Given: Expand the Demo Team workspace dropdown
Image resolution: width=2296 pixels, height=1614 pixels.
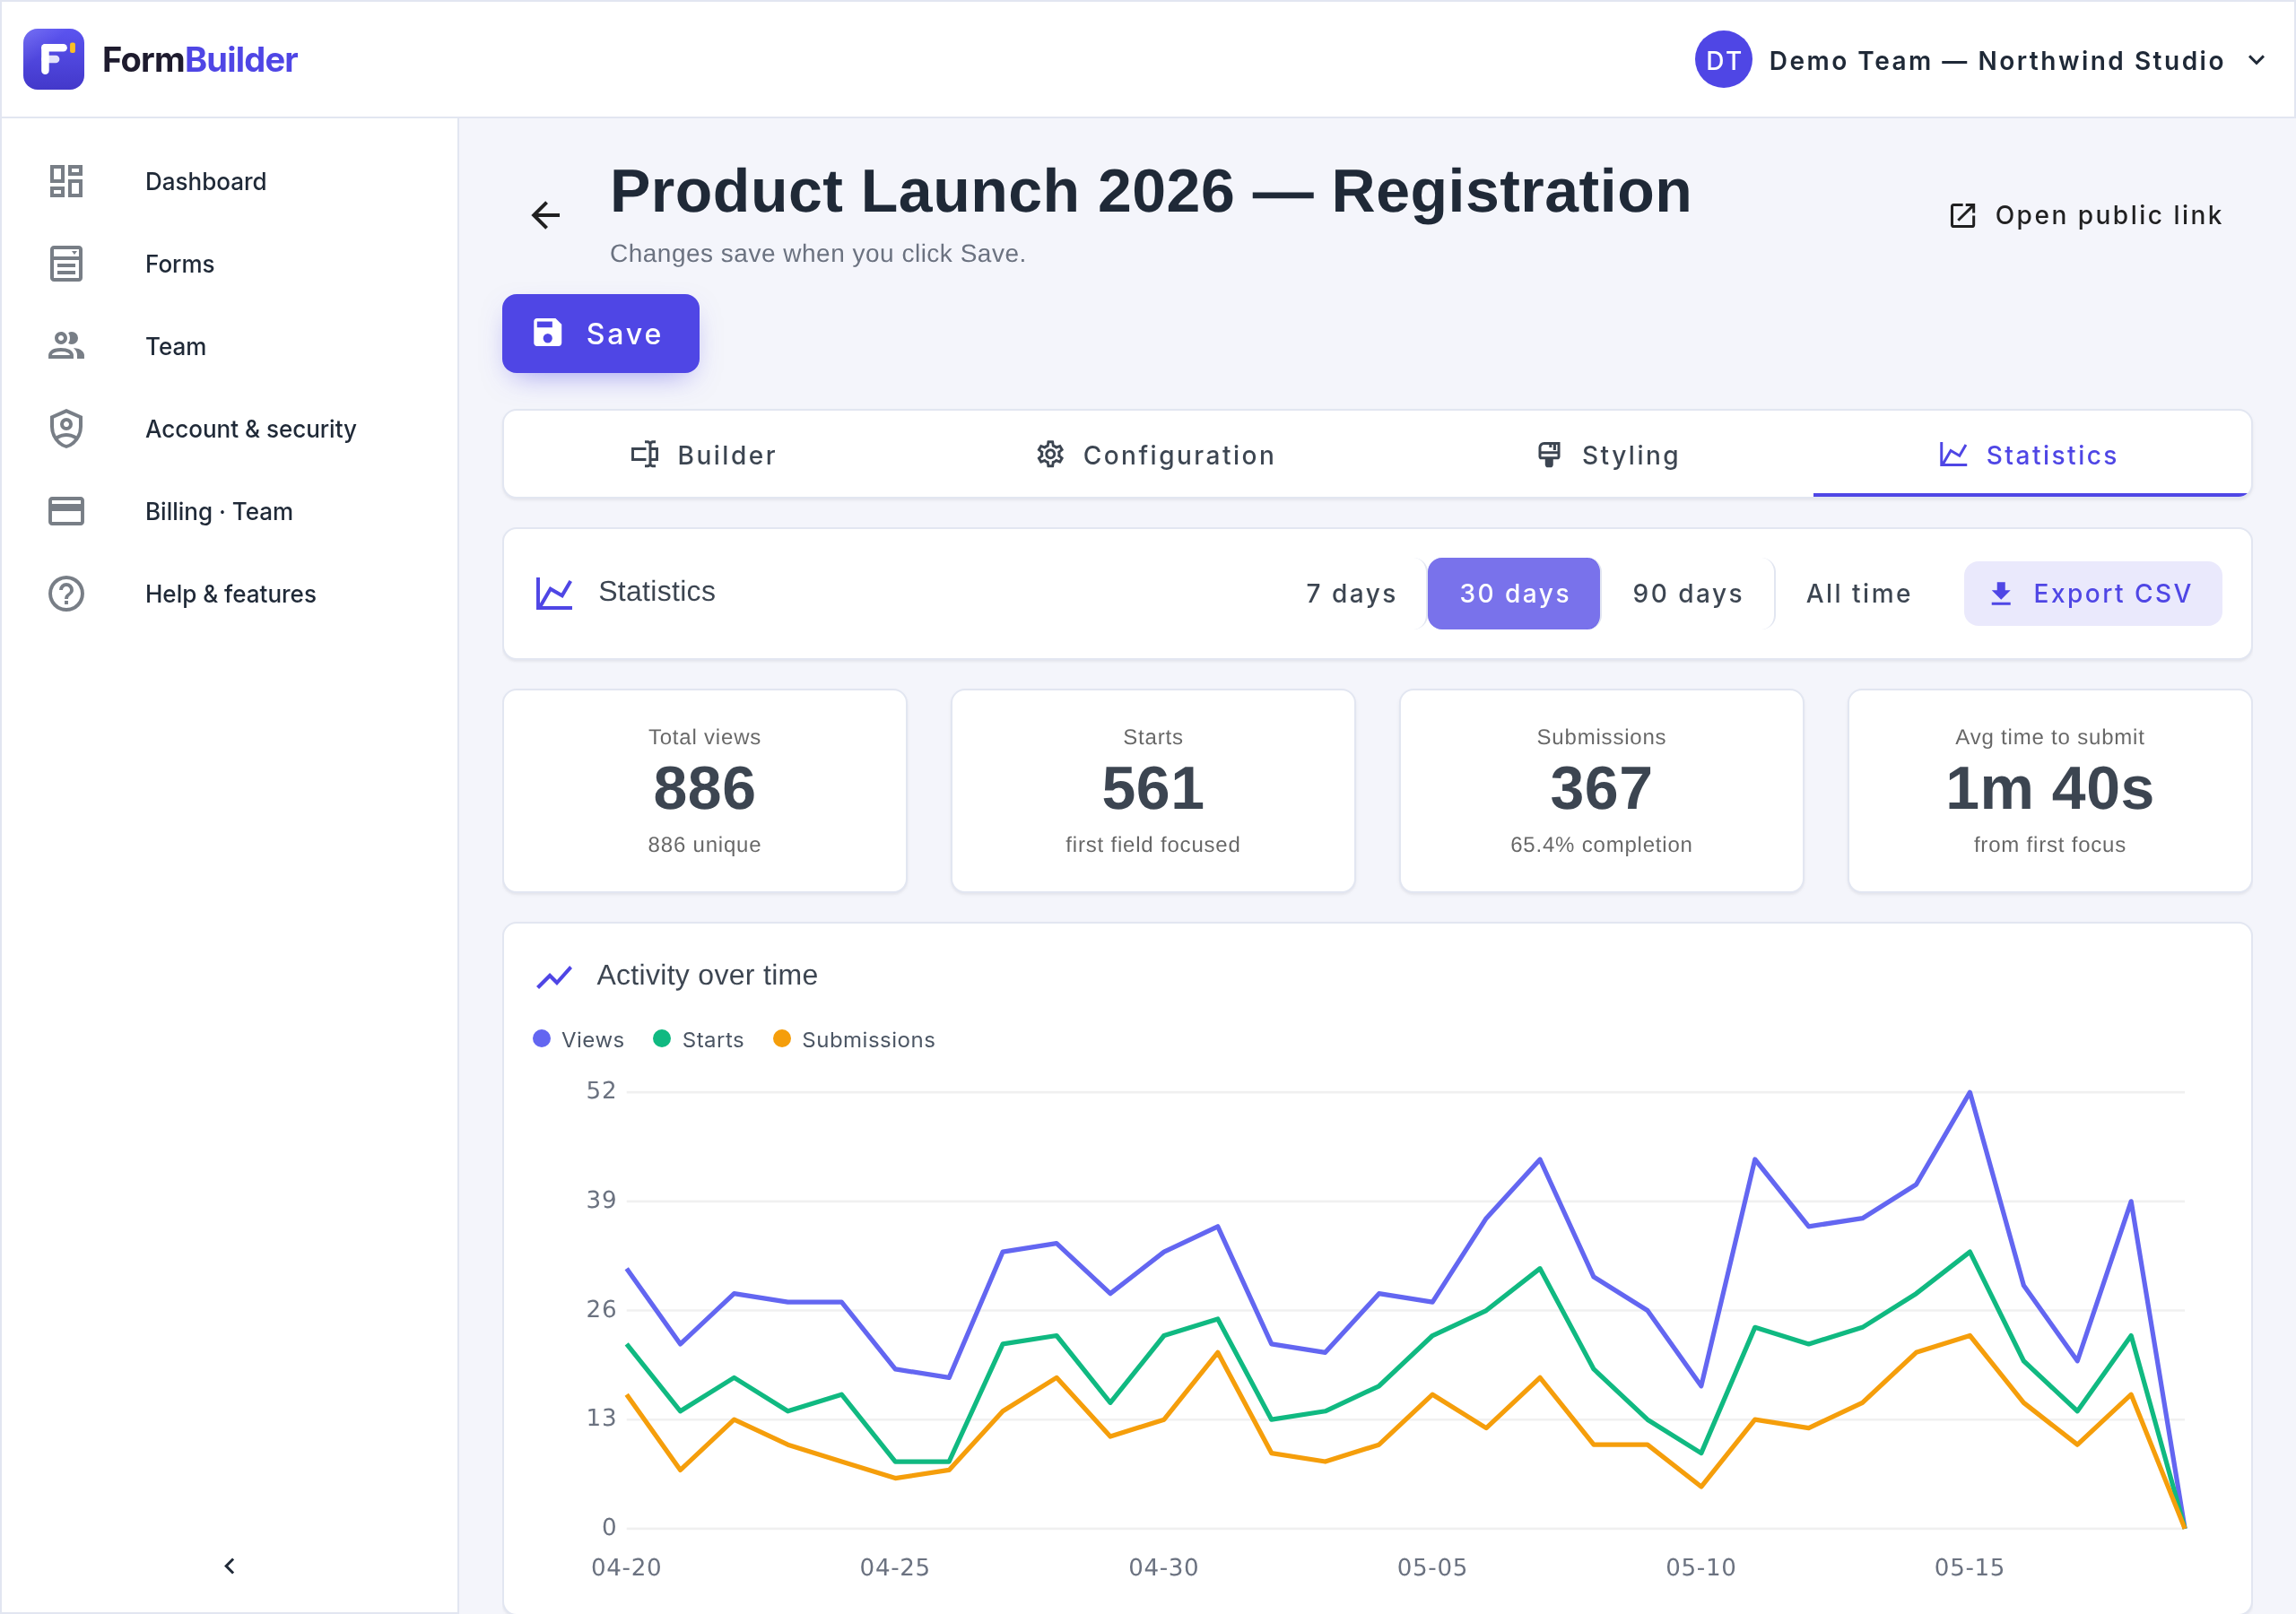Looking at the screenshot, I should coord(2257,60).
